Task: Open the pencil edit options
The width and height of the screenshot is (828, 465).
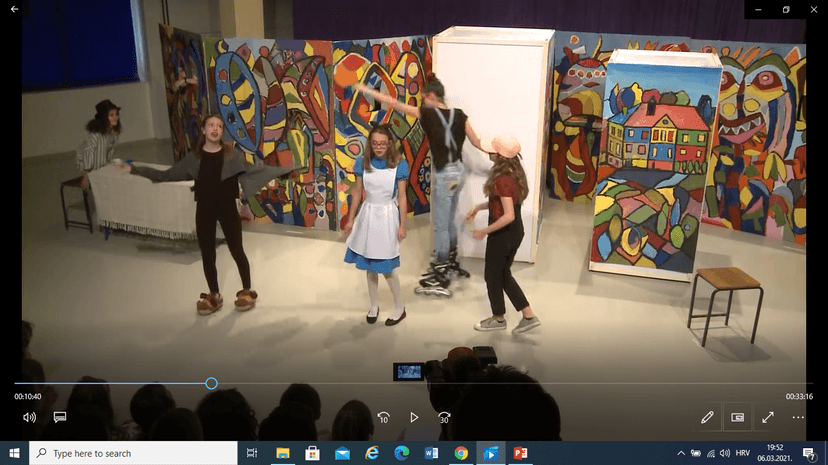Action: [708, 417]
